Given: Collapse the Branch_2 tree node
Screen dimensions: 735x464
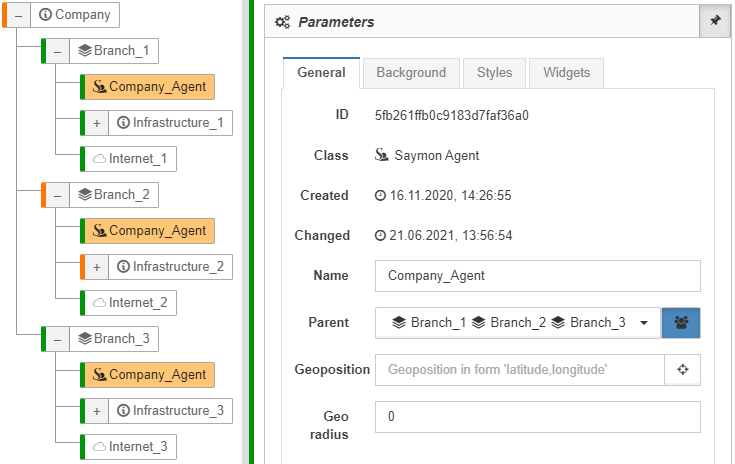Looking at the screenshot, I should pos(57,195).
